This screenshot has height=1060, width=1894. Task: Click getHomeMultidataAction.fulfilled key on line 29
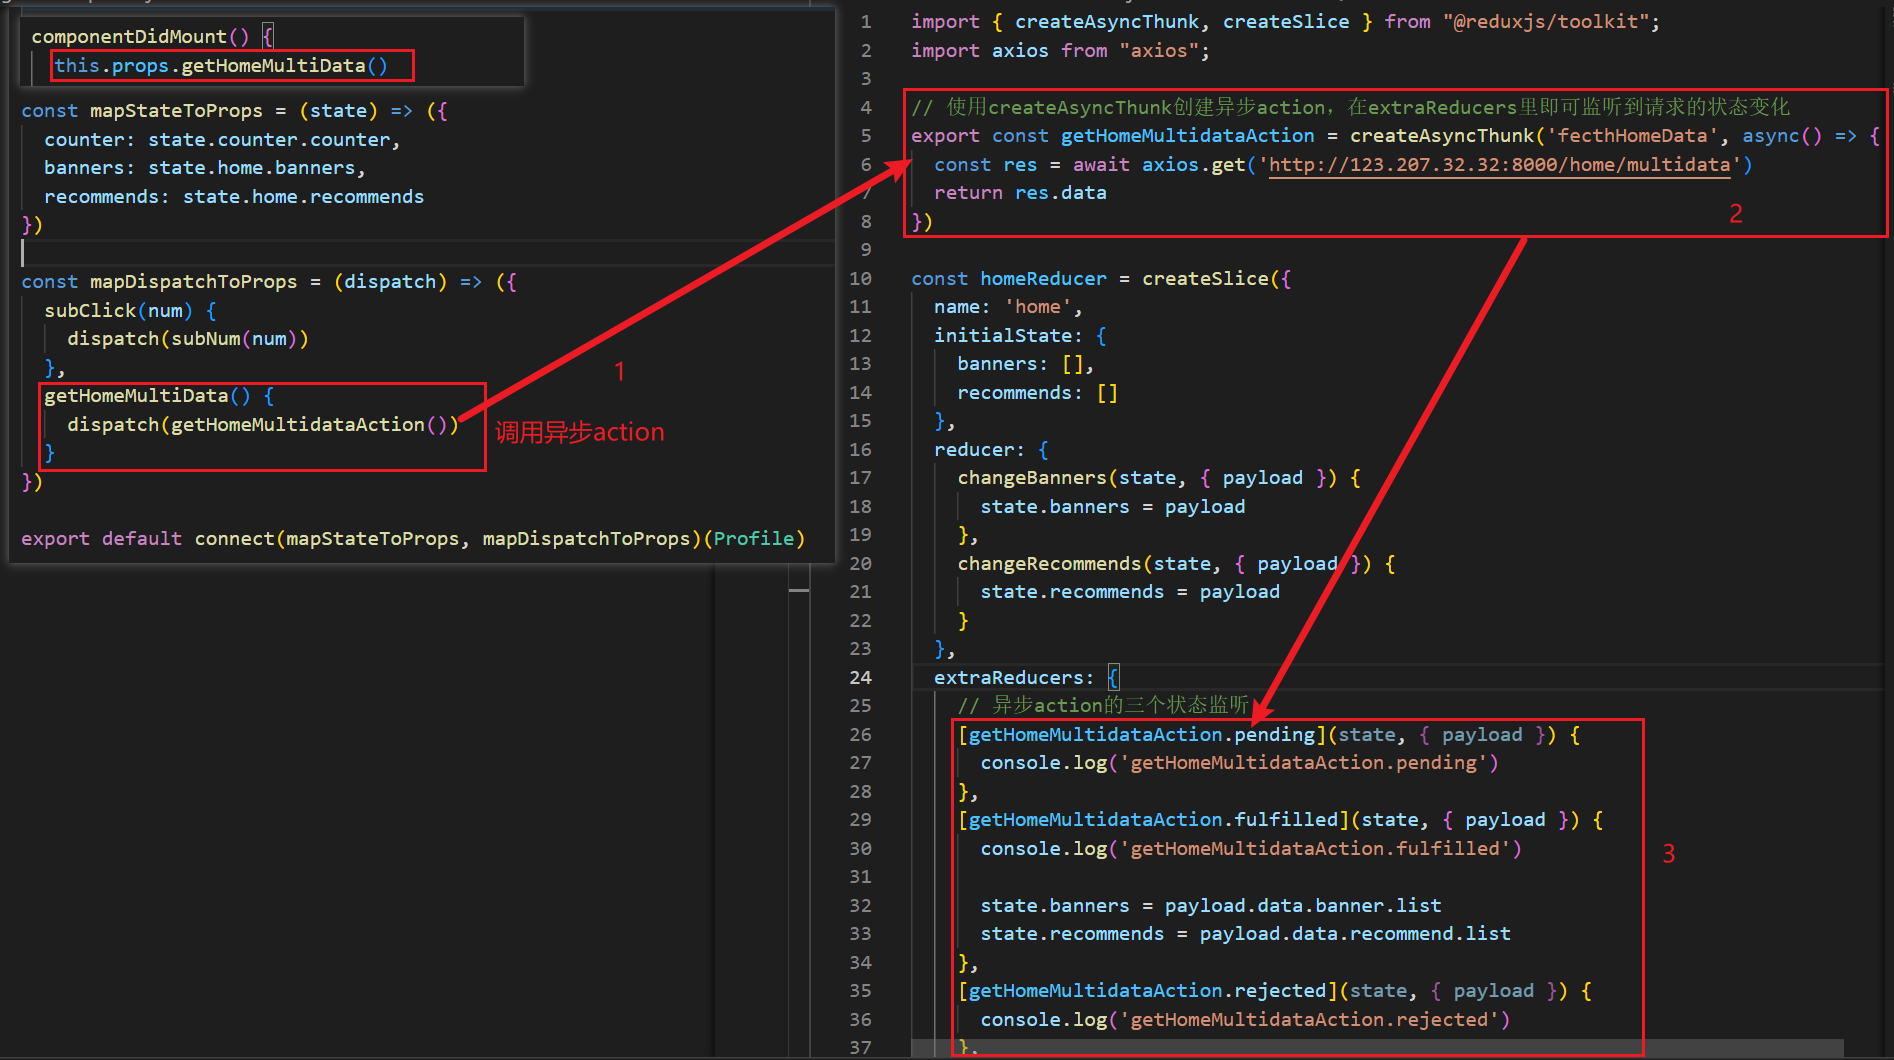click(x=1153, y=820)
